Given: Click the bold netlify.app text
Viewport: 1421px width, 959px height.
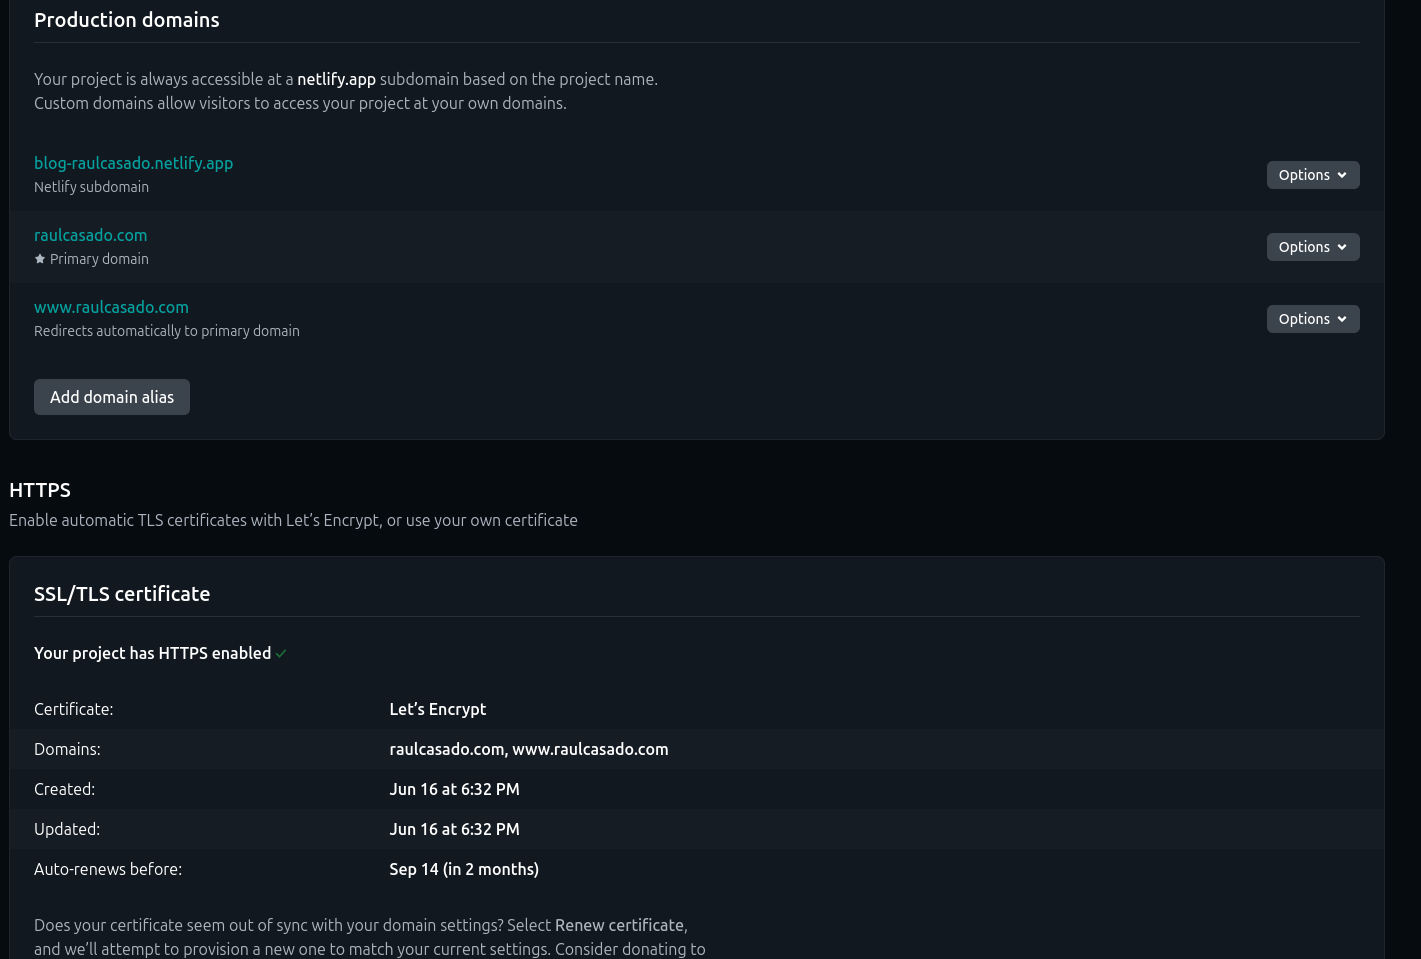Looking at the screenshot, I should click(x=336, y=79).
